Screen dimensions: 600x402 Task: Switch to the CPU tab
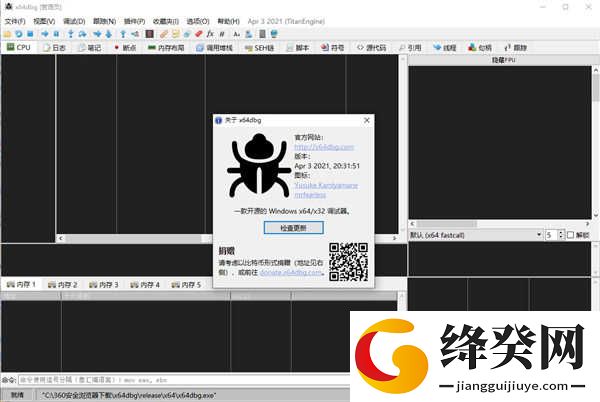[19, 47]
